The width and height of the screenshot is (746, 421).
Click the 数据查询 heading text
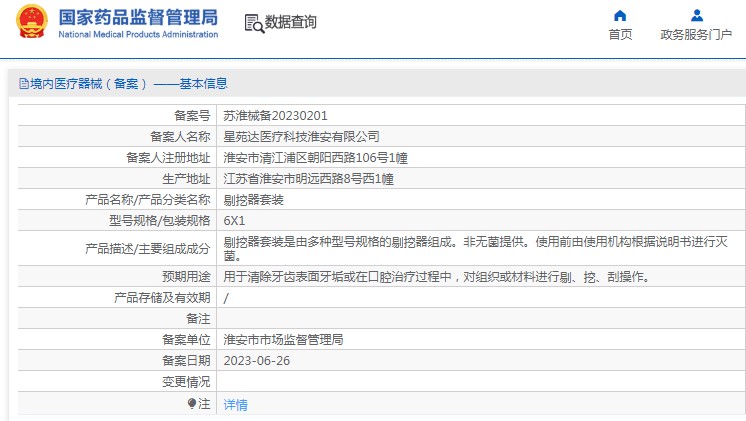[x=290, y=22]
